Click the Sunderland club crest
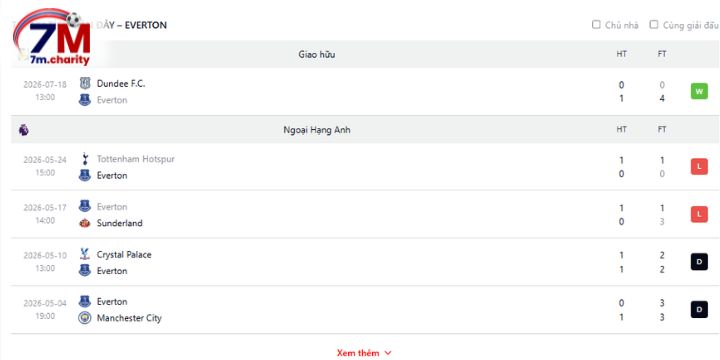720x360 pixels. tap(85, 223)
